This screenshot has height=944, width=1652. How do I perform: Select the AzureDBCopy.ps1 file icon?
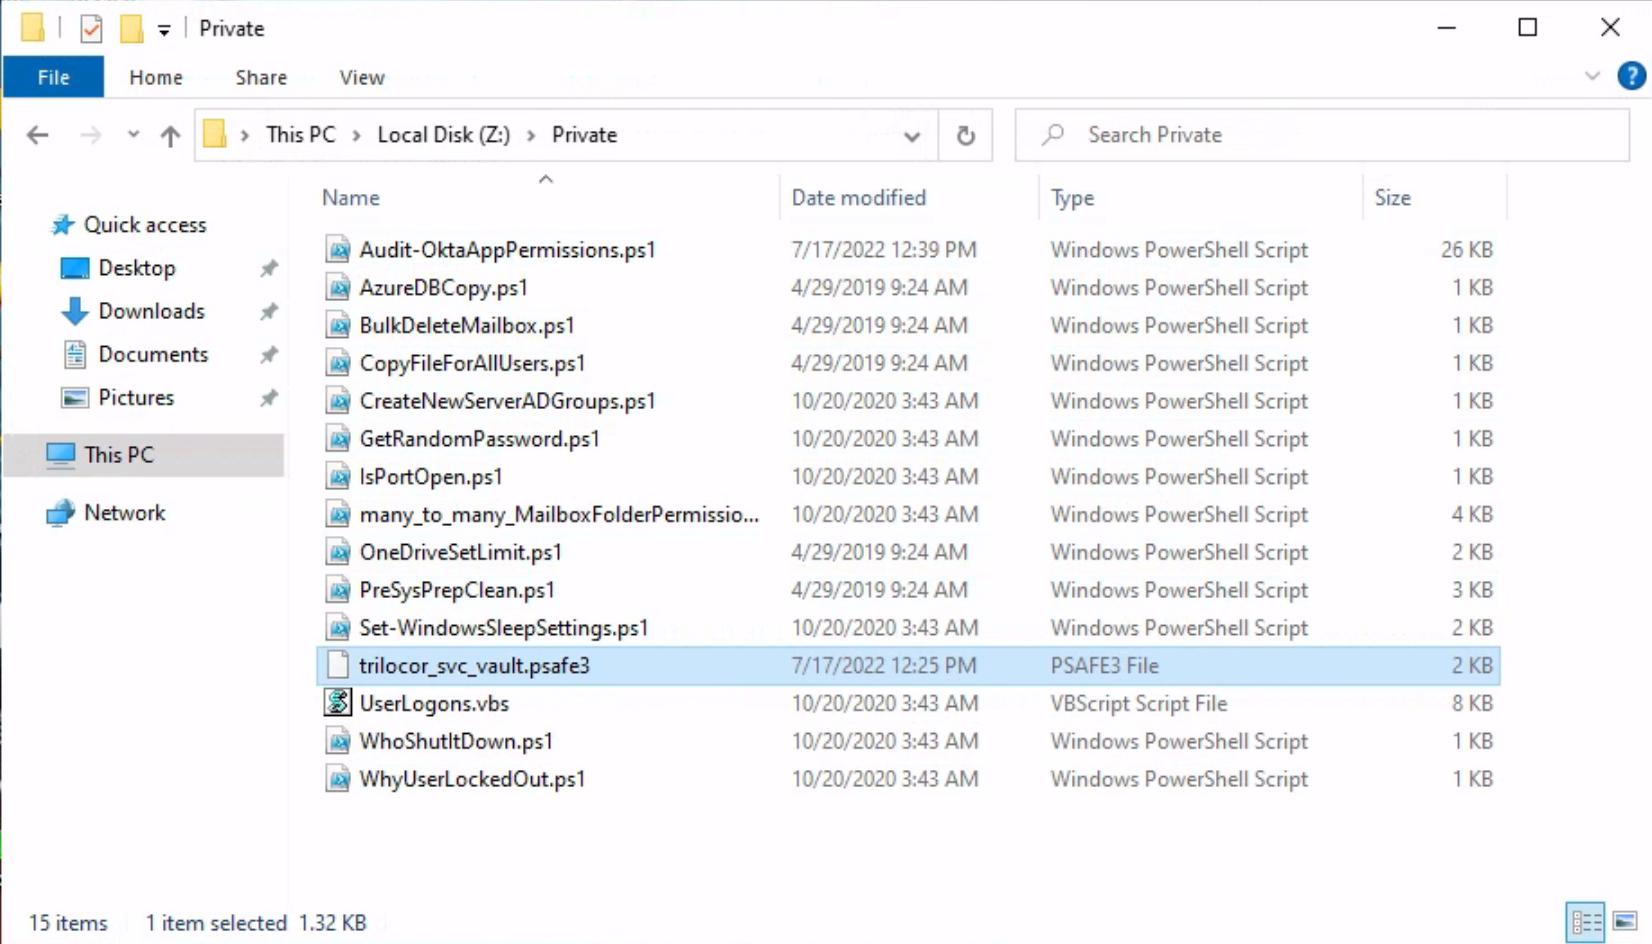tap(338, 288)
